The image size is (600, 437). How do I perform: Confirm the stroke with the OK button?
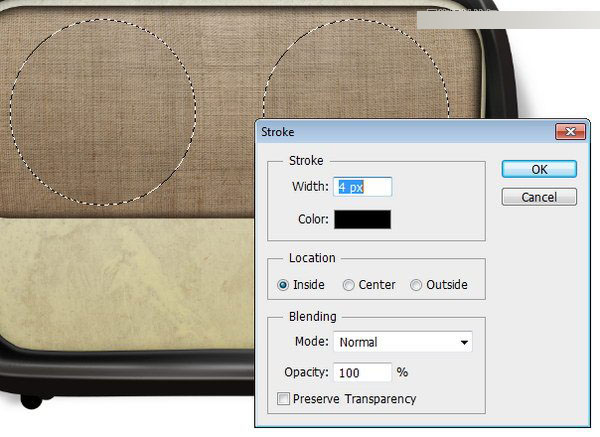point(539,169)
